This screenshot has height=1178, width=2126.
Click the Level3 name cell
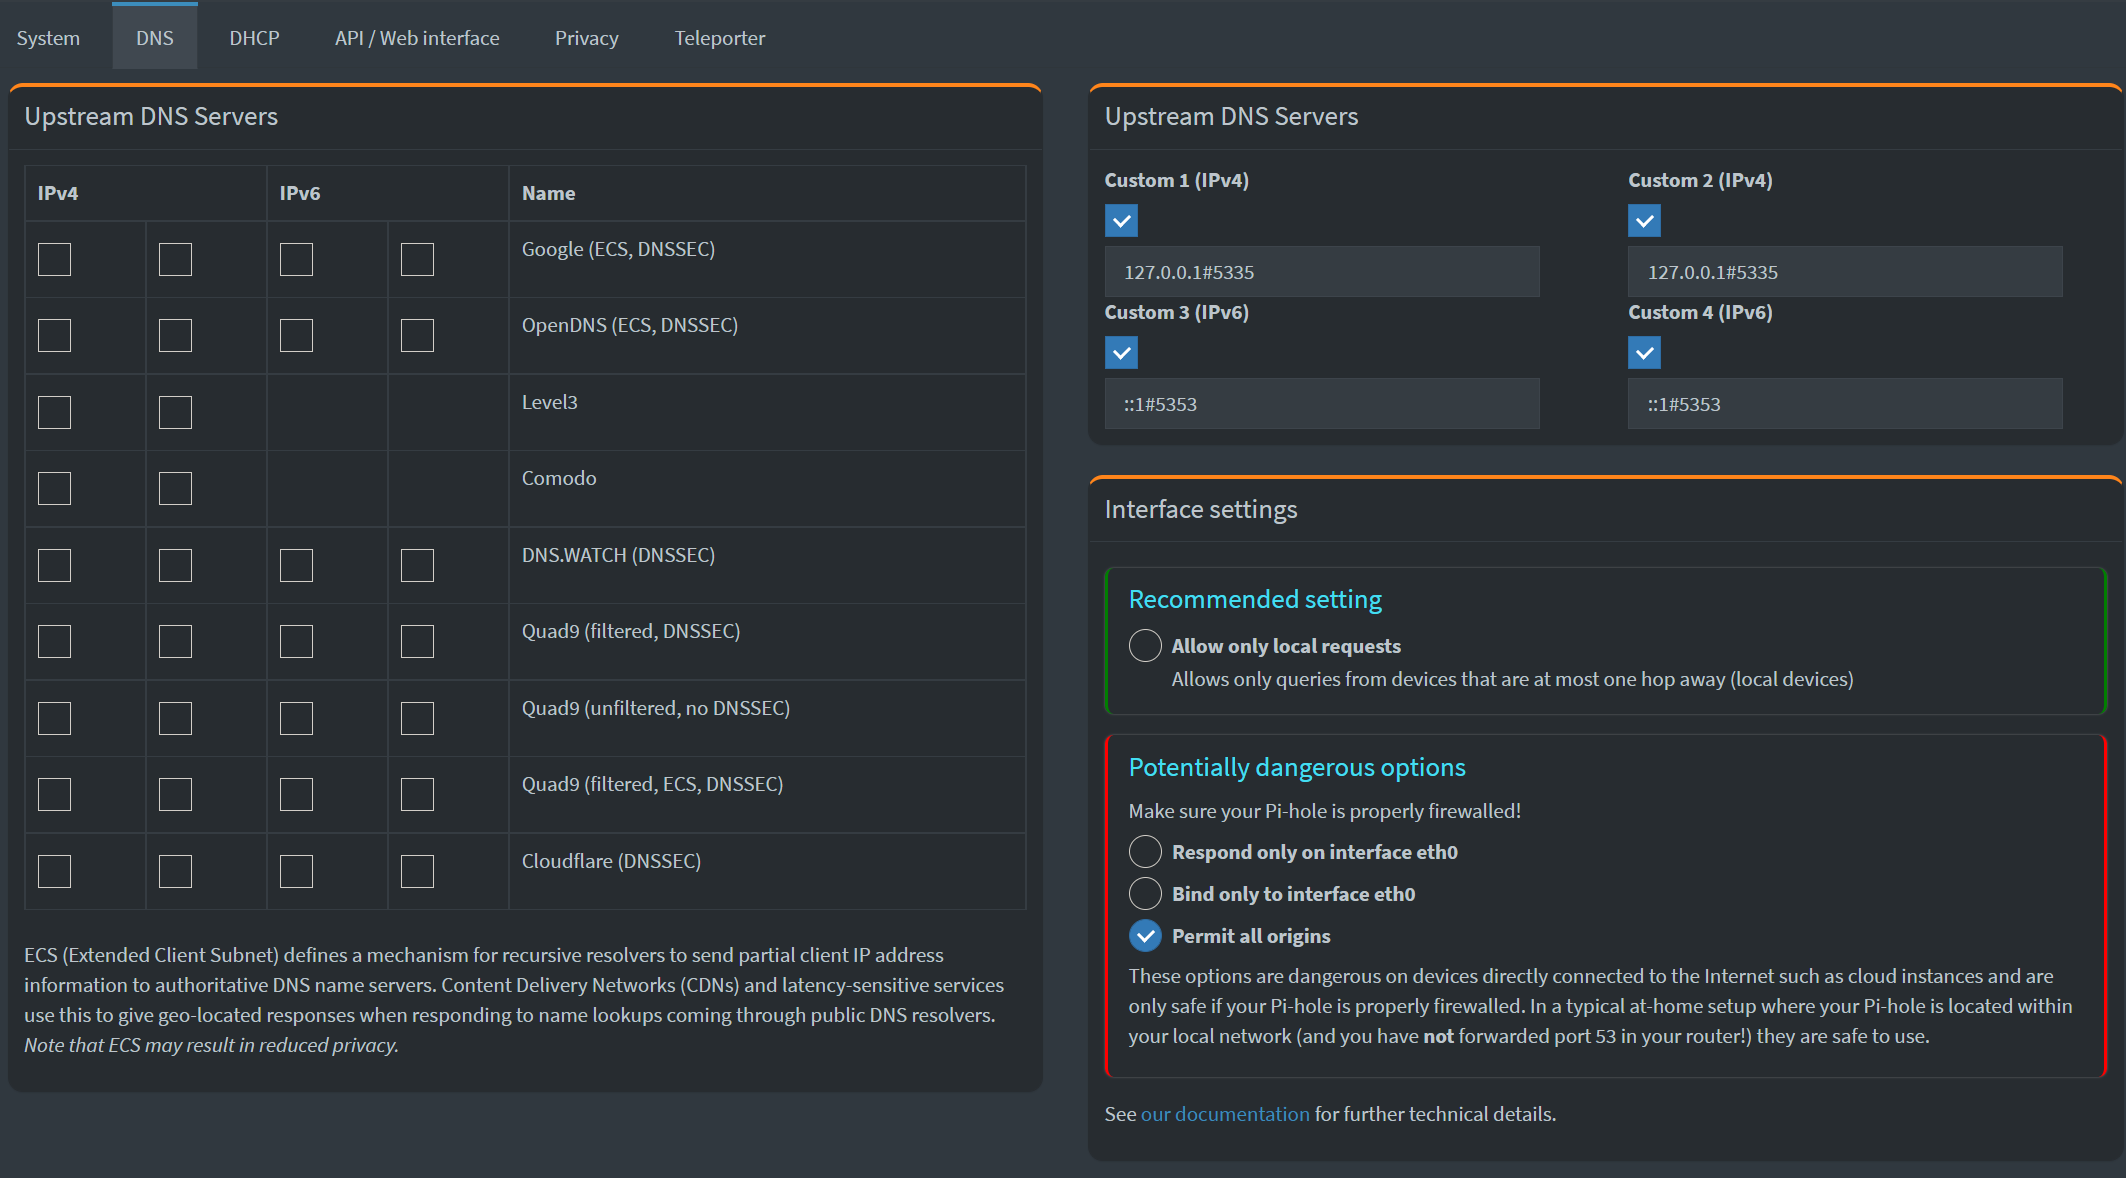767,412
